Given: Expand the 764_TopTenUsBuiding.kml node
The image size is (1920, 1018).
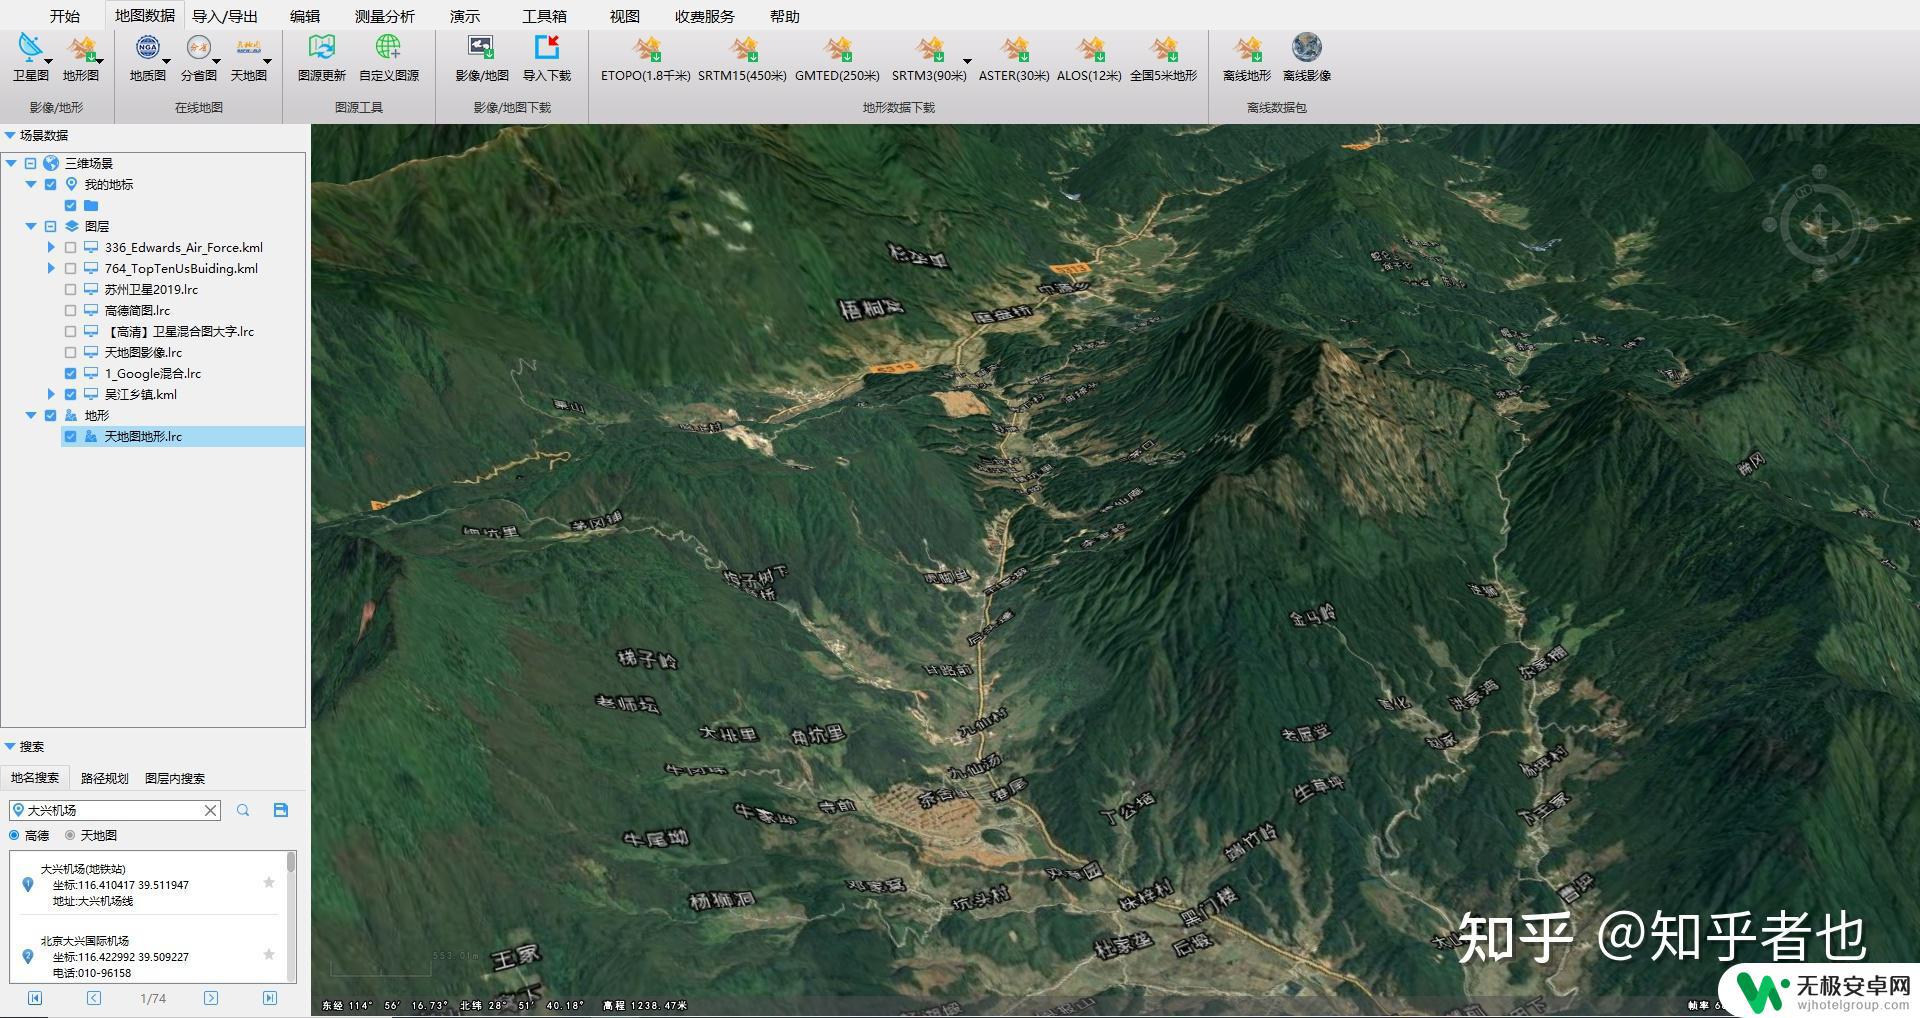Looking at the screenshot, I should pyautogui.click(x=51, y=268).
